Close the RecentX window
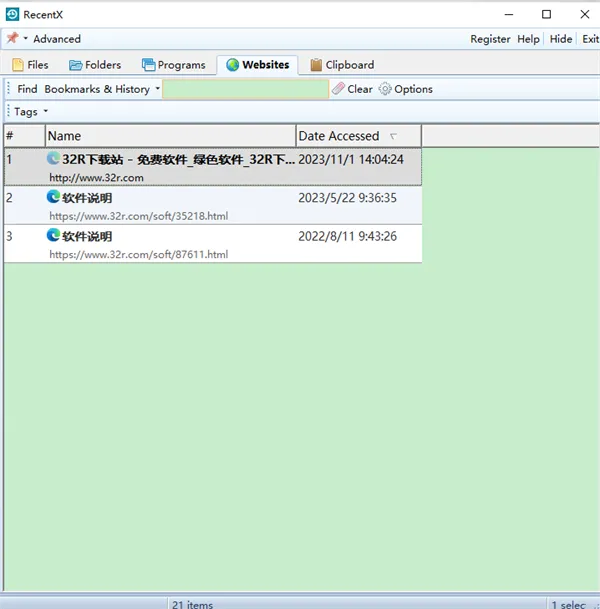The image size is (600, 609). click(585, 14)
